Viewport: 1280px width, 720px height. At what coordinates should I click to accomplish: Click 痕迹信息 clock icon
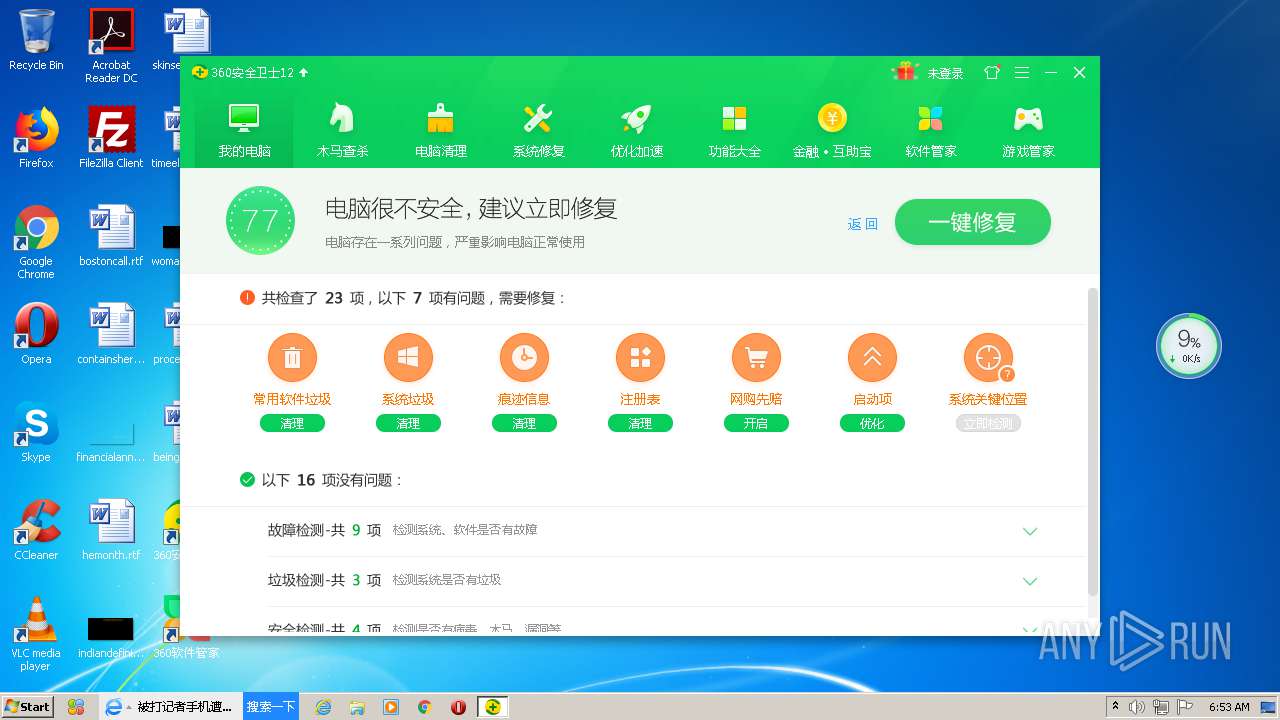coord(524,358)
